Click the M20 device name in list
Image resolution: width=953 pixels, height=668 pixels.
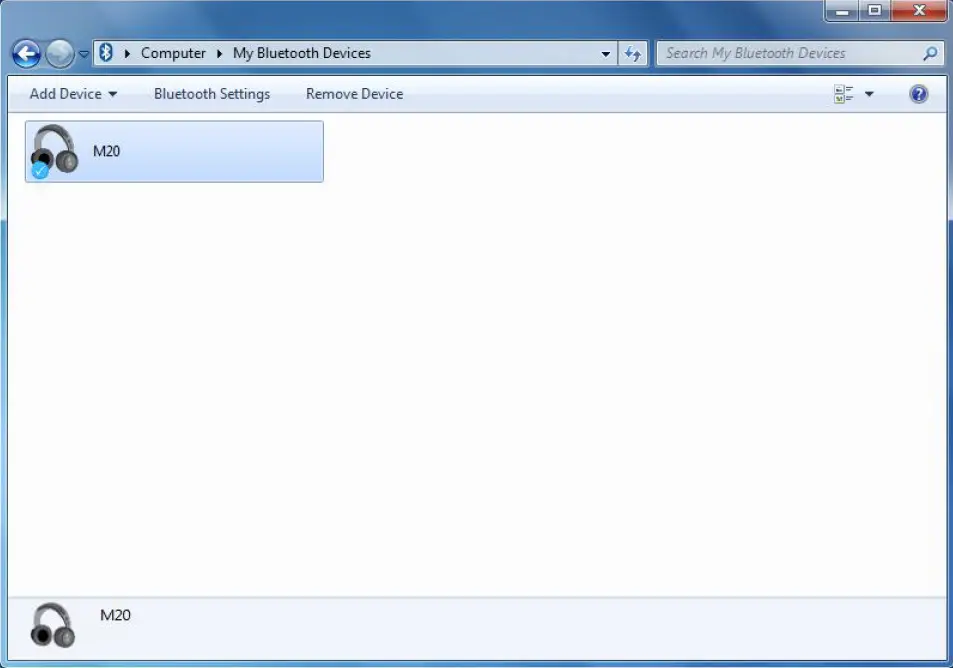(106, 151)
